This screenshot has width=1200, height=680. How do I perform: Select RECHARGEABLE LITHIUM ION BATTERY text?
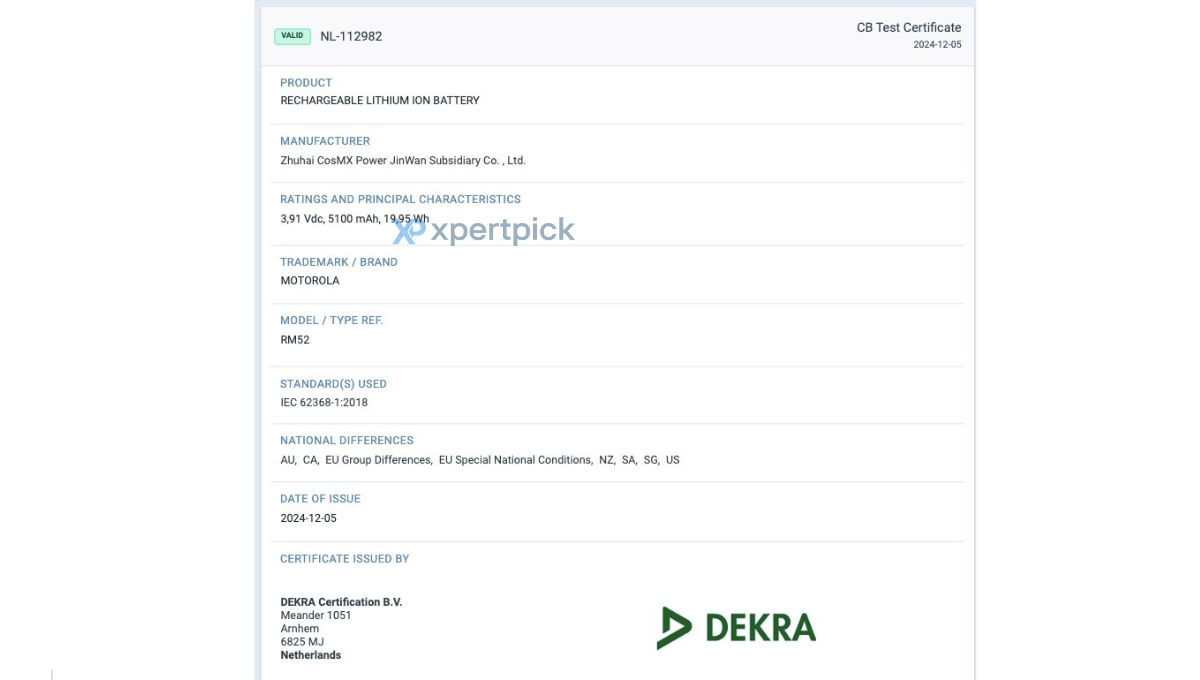point(380,100)
